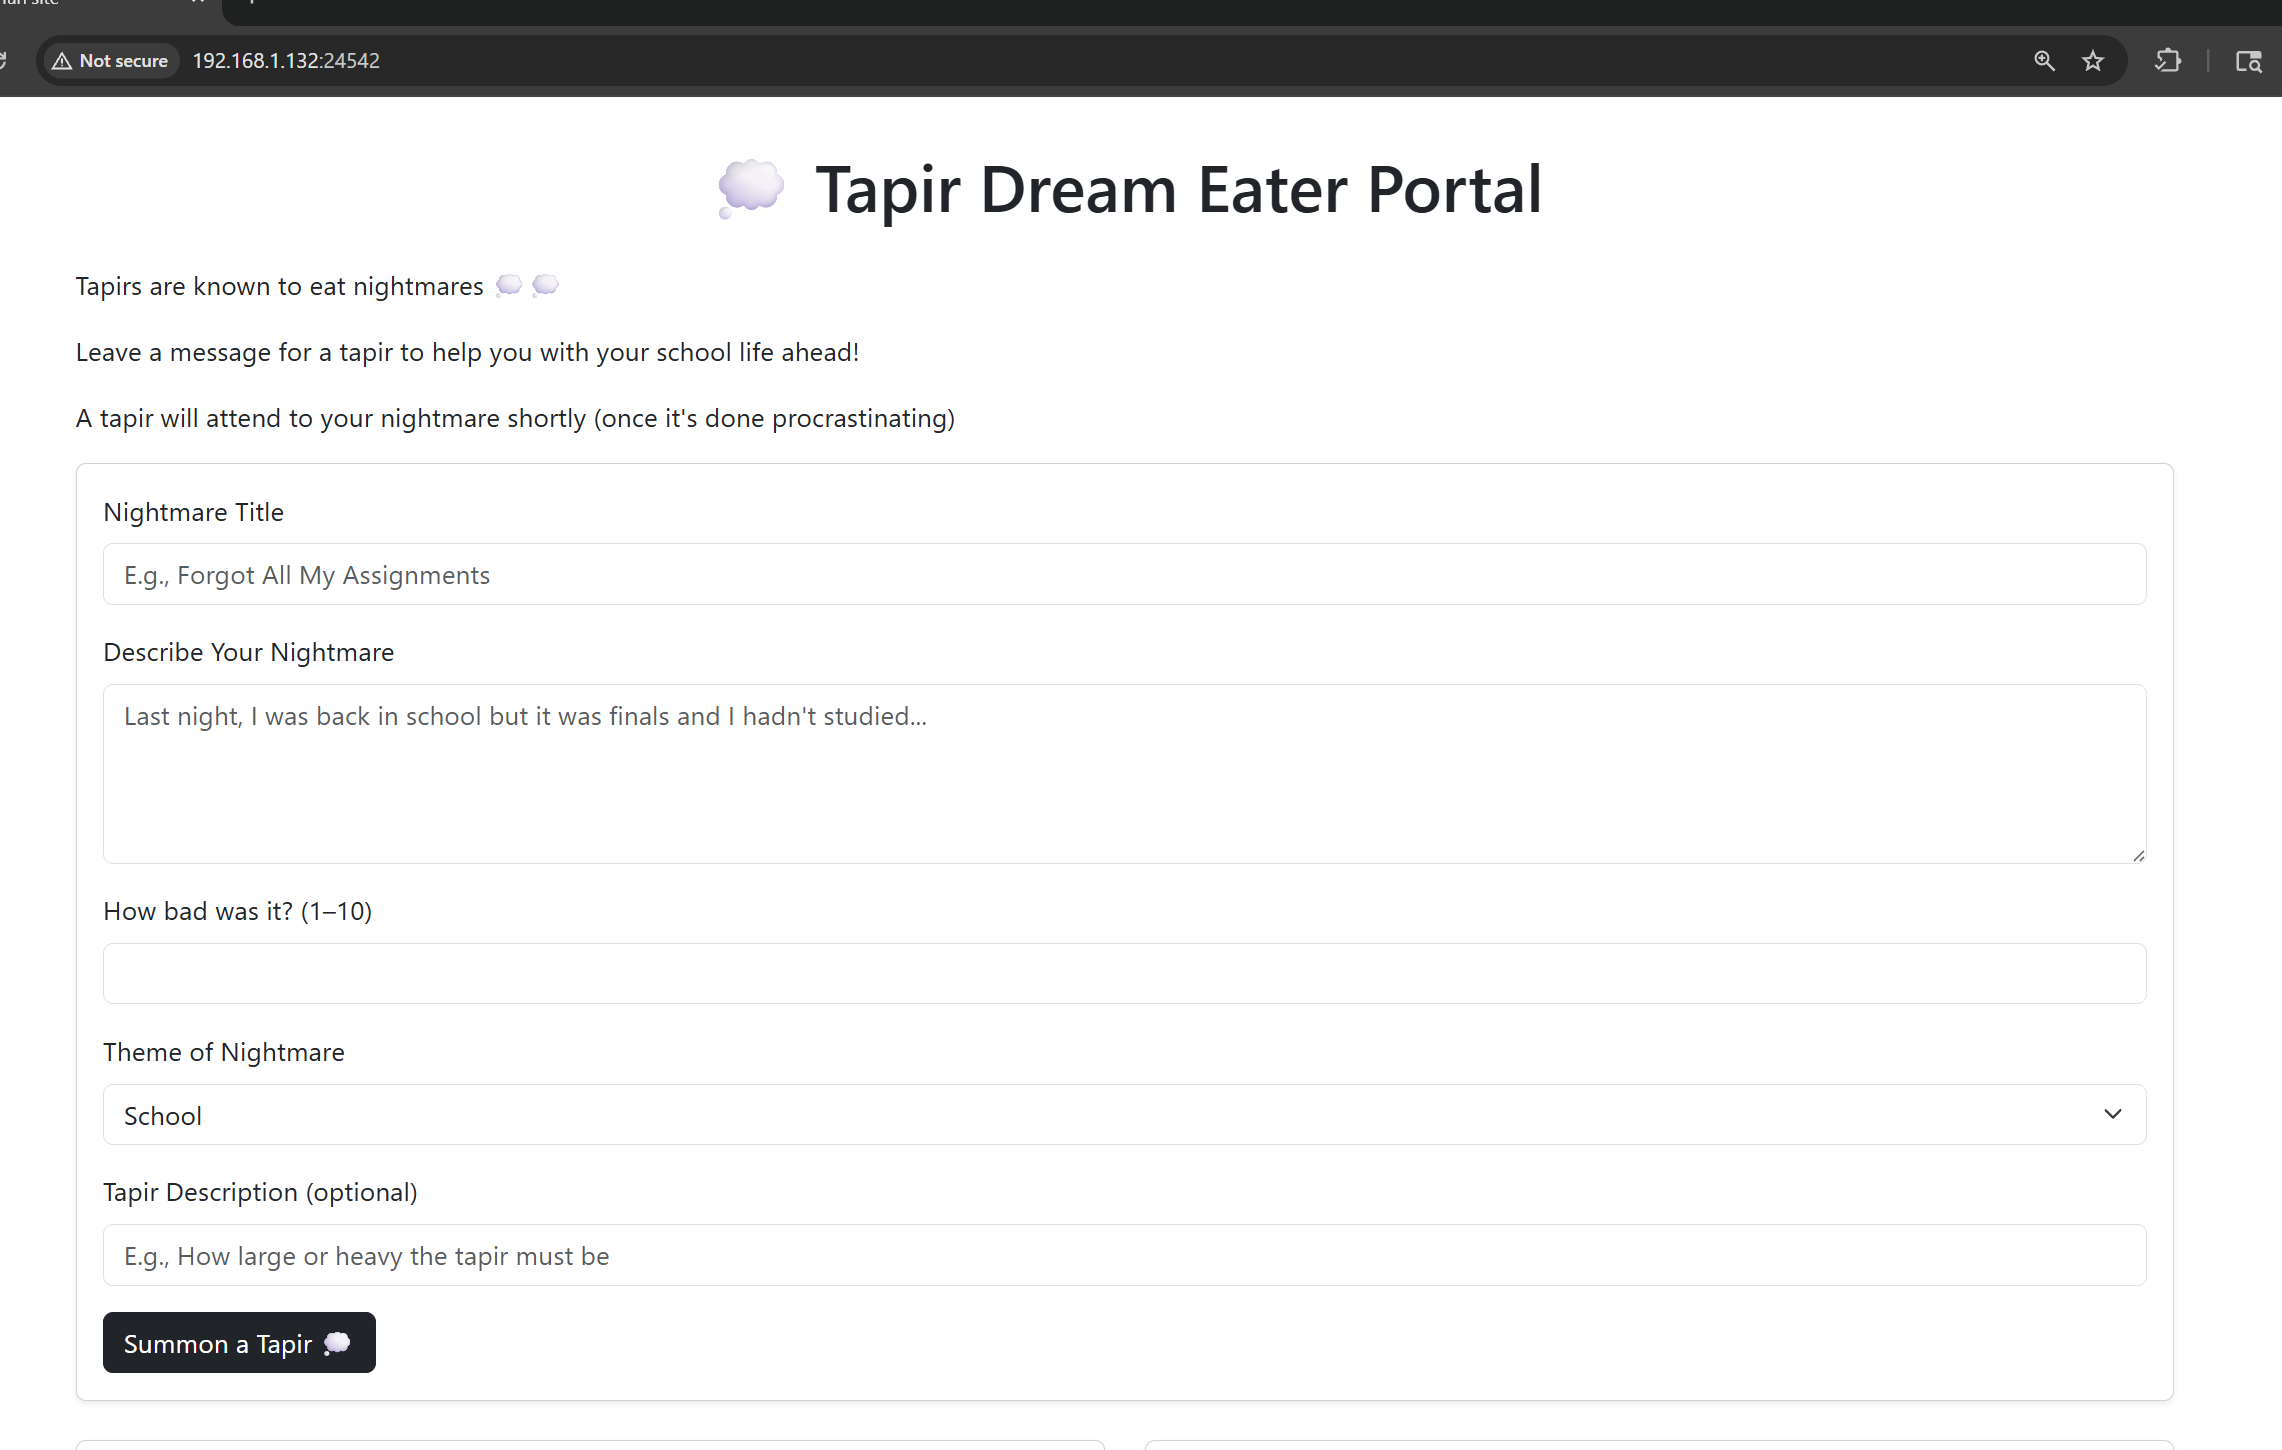Click second small thought bubble after 'nightmares'

tap(545, 286)
